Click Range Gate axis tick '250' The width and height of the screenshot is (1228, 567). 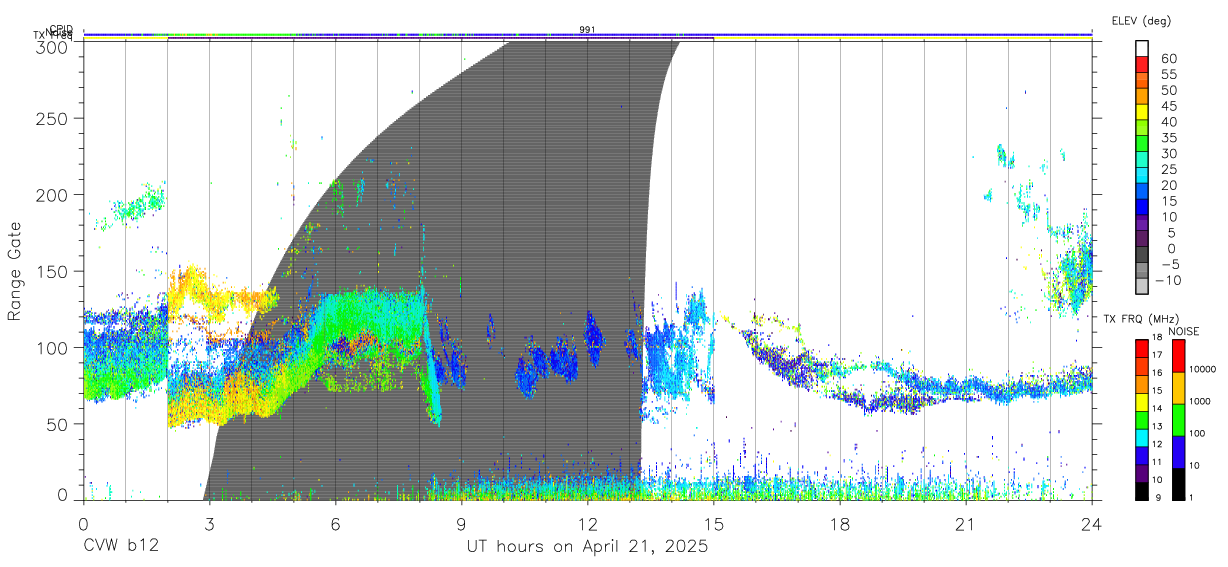(52, 118)
